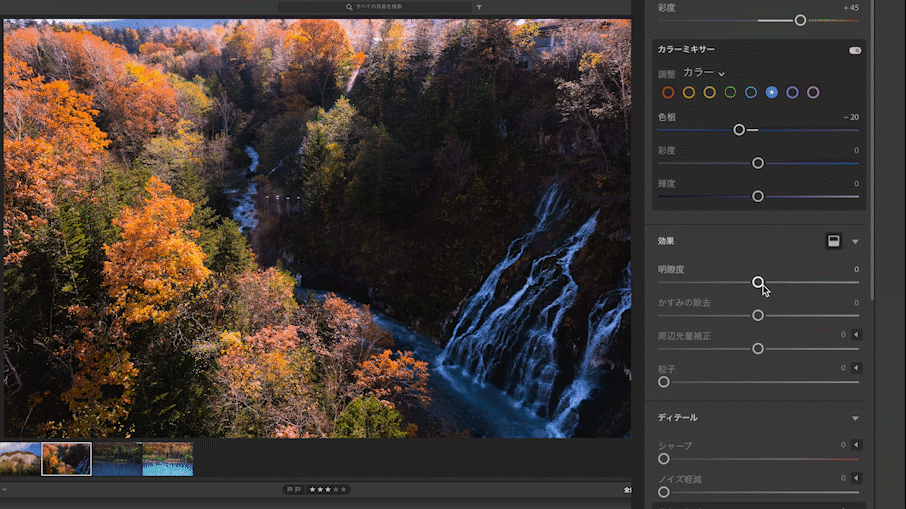Click the top 彩度 slider handle at +45

point(800,21)
